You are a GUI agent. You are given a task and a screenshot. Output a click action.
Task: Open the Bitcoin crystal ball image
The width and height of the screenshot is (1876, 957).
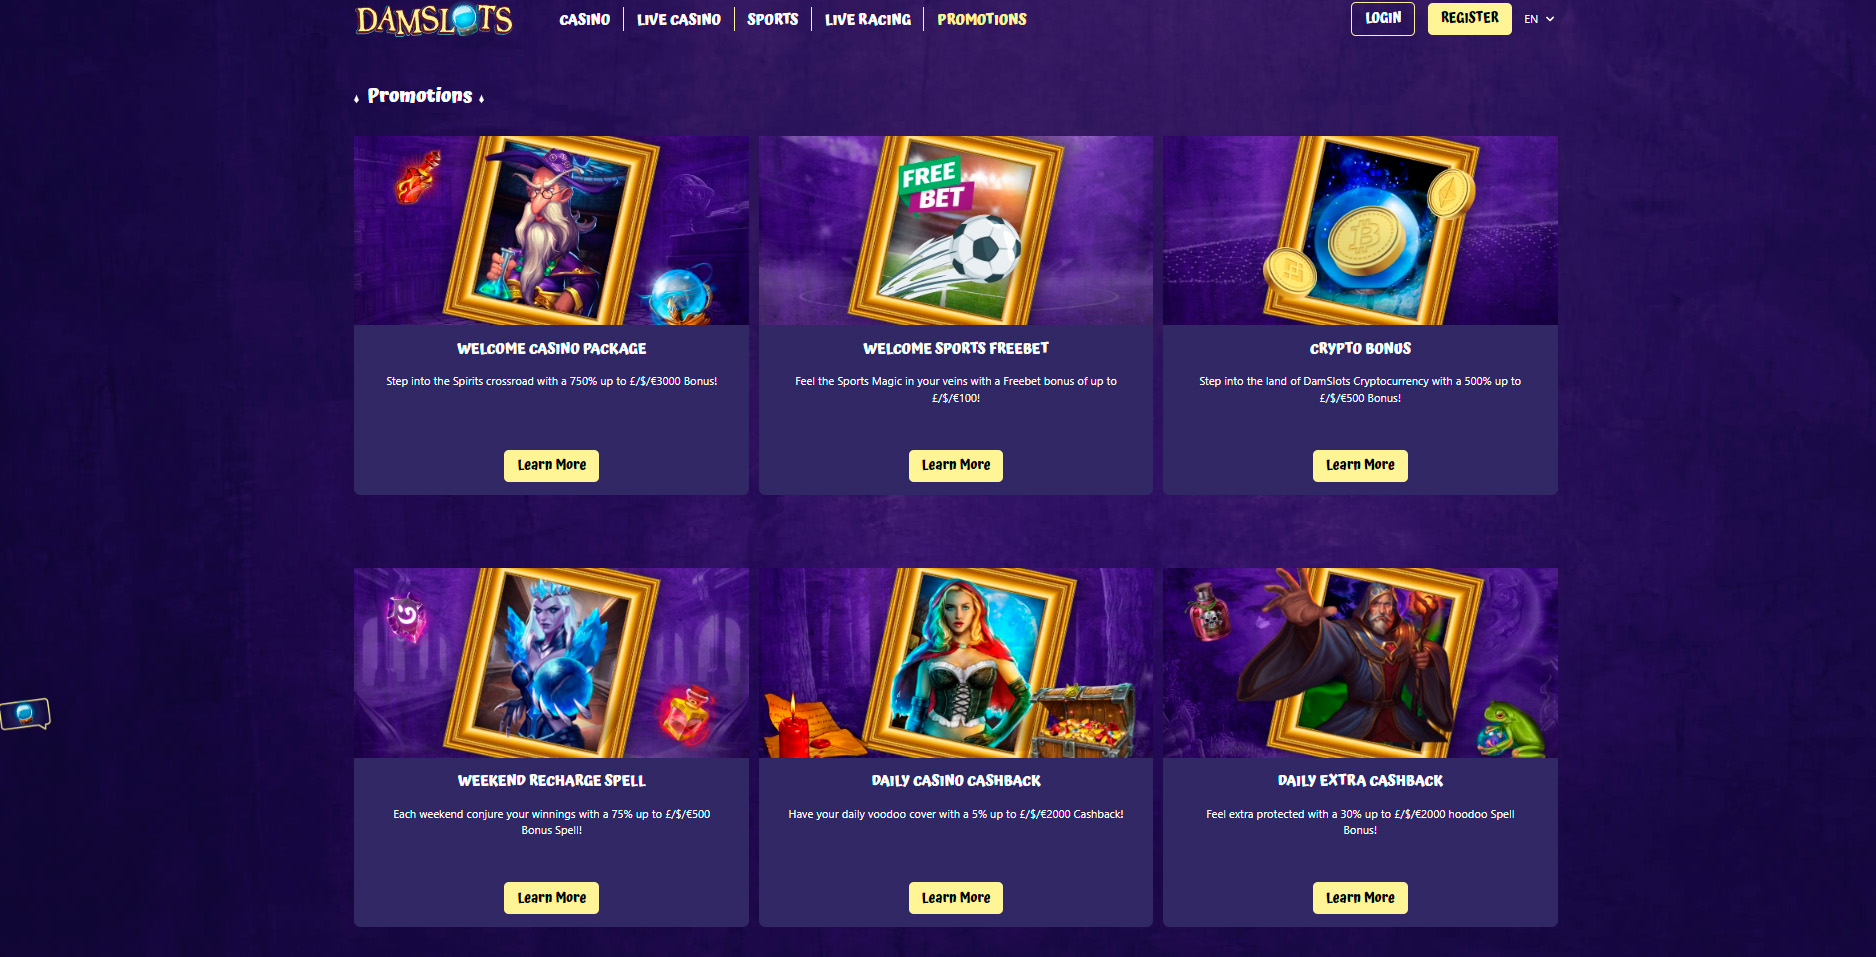pyautogui.click(x=1360, y=230)
